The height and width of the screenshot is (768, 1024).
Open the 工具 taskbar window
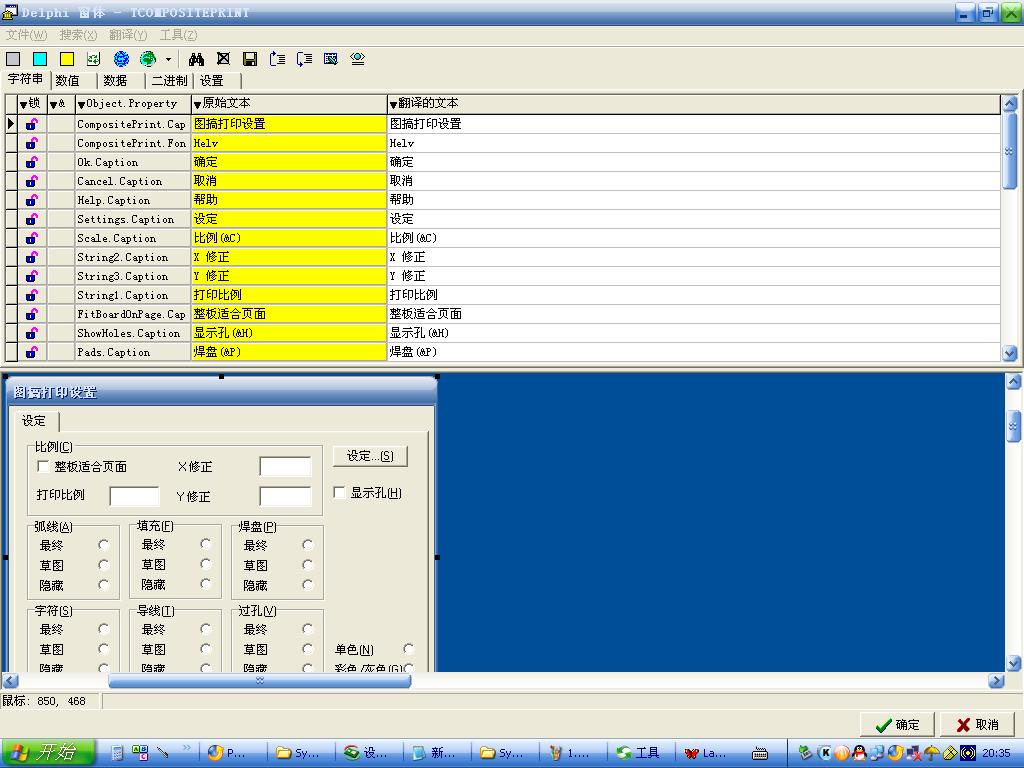coord(639,753)
